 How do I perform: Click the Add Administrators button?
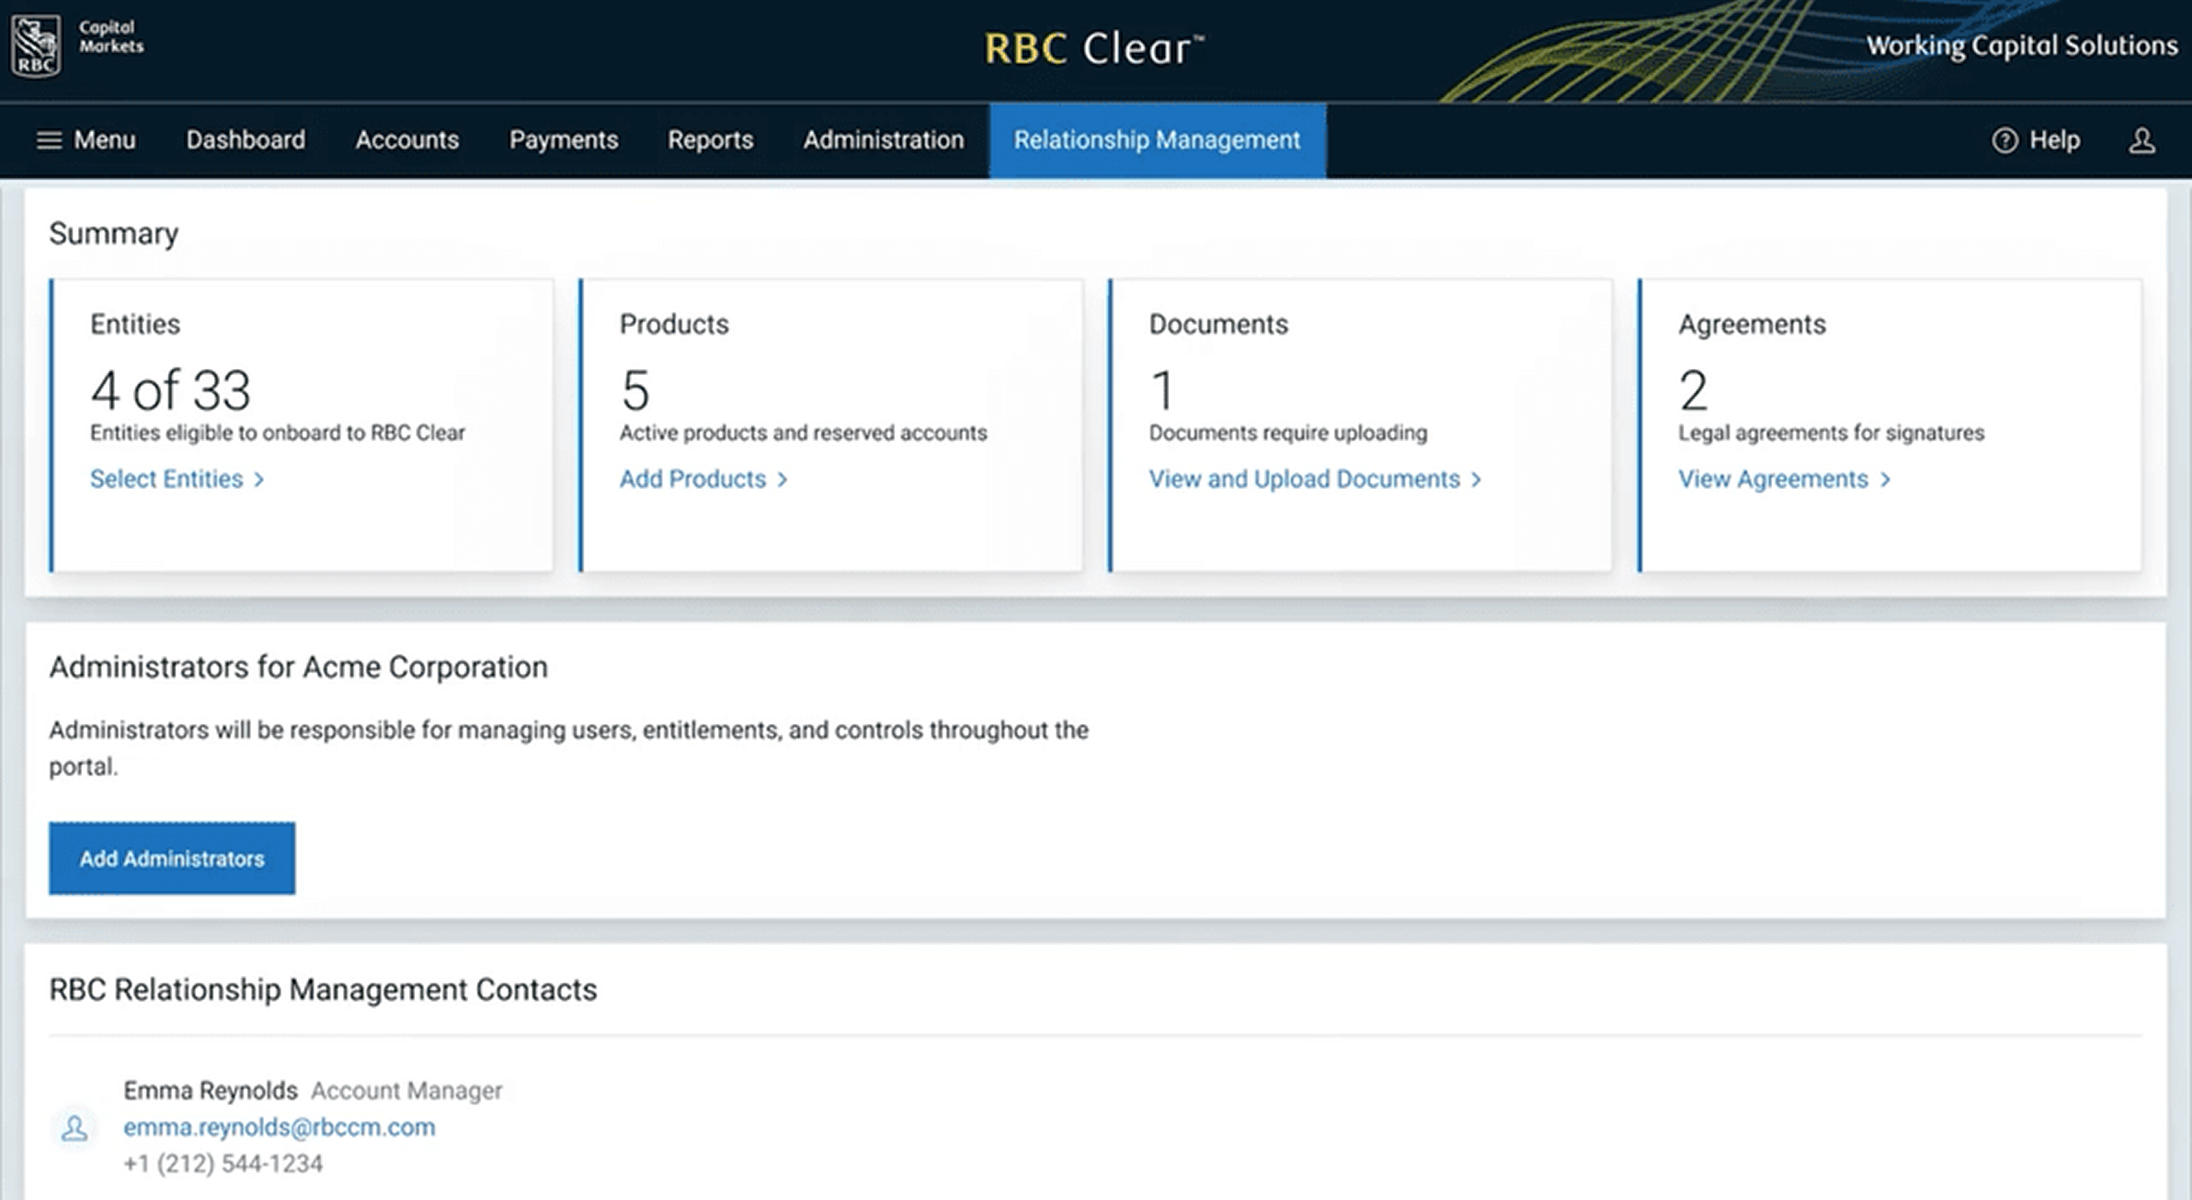click(172, 858)
